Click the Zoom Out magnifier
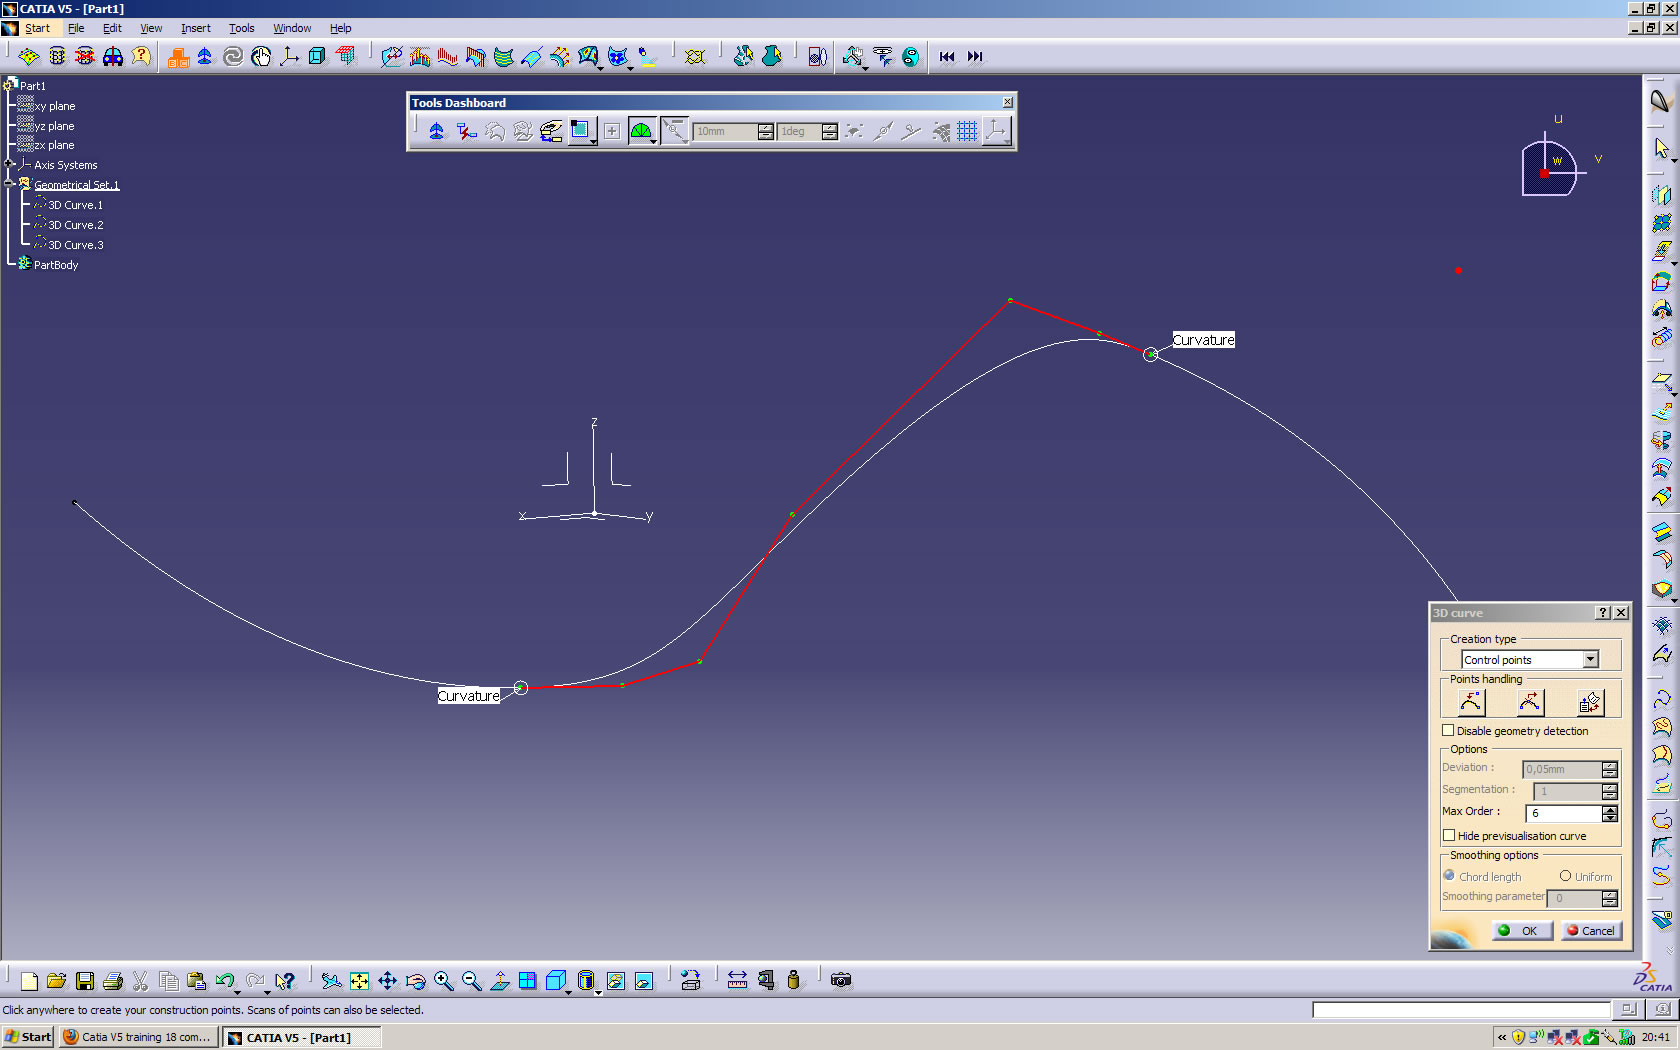The width and height of the screenshot is (1680, 1050). tap(471, 981)
